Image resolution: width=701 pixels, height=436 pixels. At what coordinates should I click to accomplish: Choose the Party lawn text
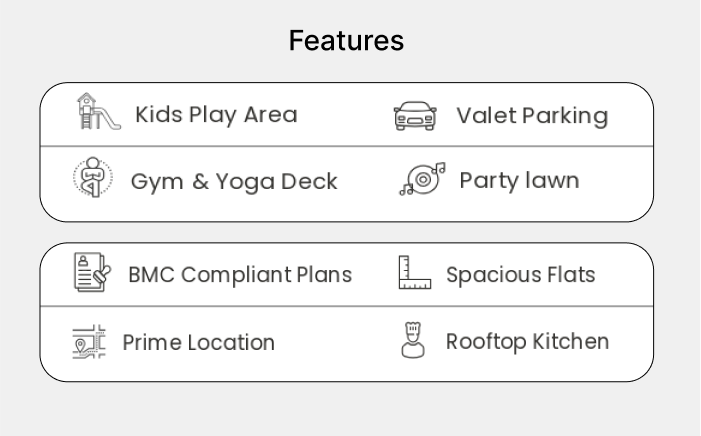pos(519,181)
